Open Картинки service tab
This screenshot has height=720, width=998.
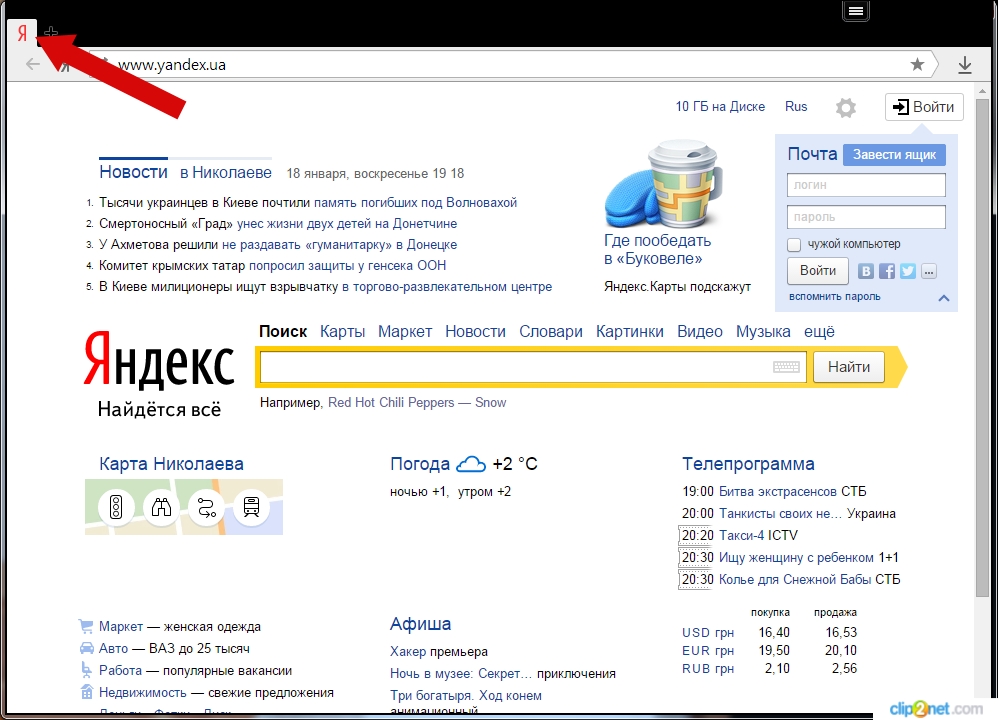coord(629,332)
